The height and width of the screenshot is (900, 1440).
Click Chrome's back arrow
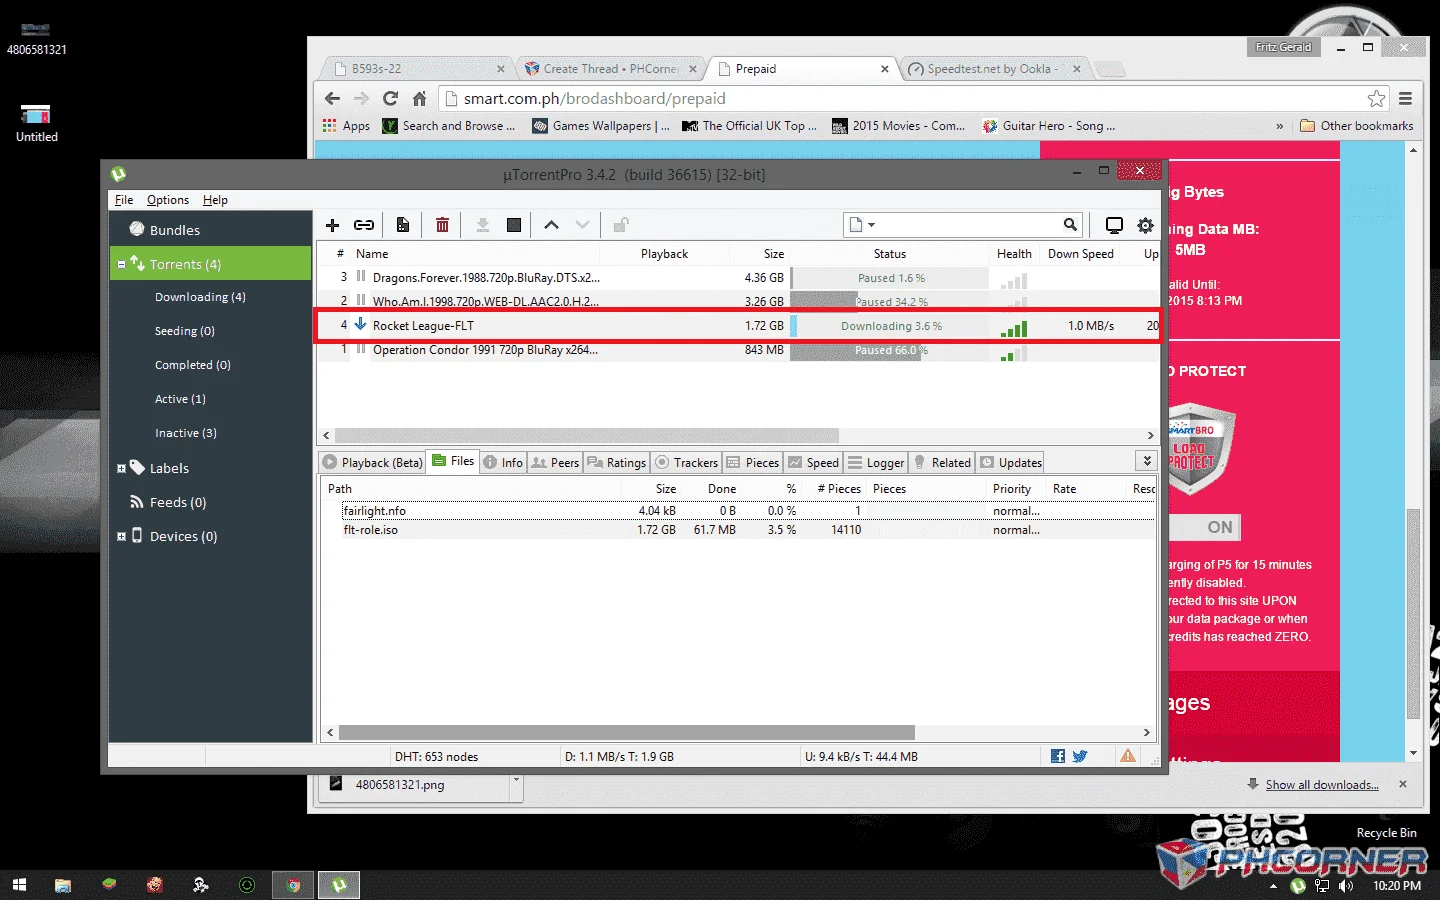point(332,98)
